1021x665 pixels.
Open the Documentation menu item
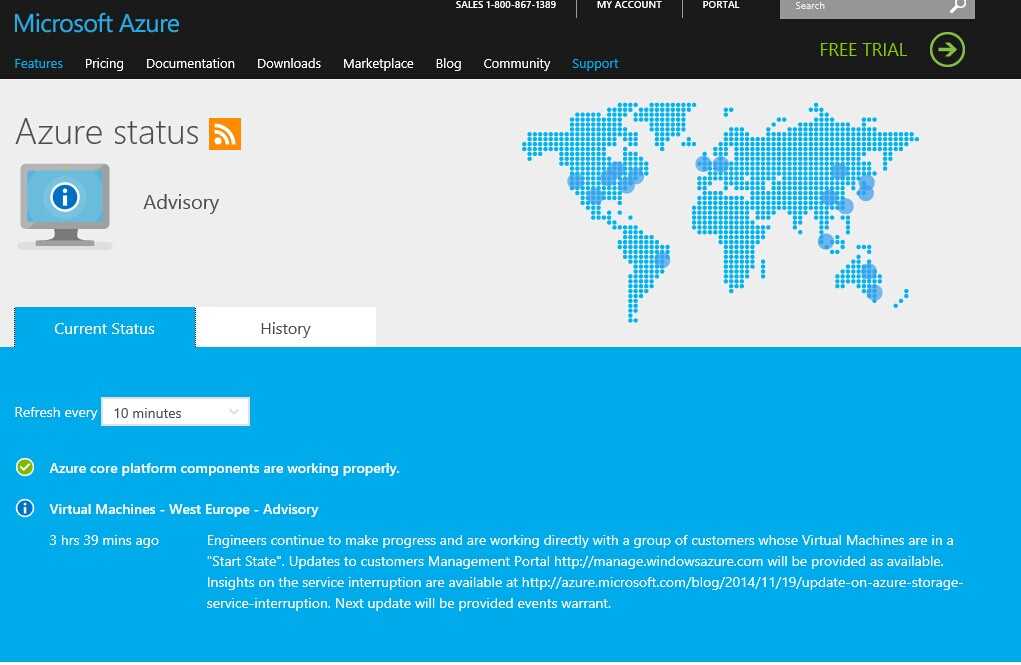coord(190,63)
